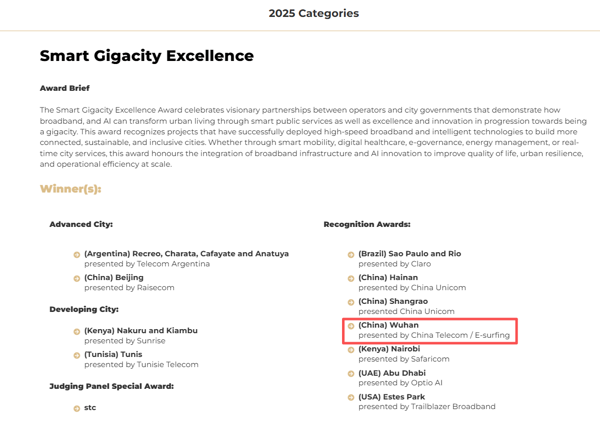Screen dimensions: 600x423
Task: Click the bullet icon beside Nakuru and Kiambu
Action: pyautogui.click(x=77, y=331)
